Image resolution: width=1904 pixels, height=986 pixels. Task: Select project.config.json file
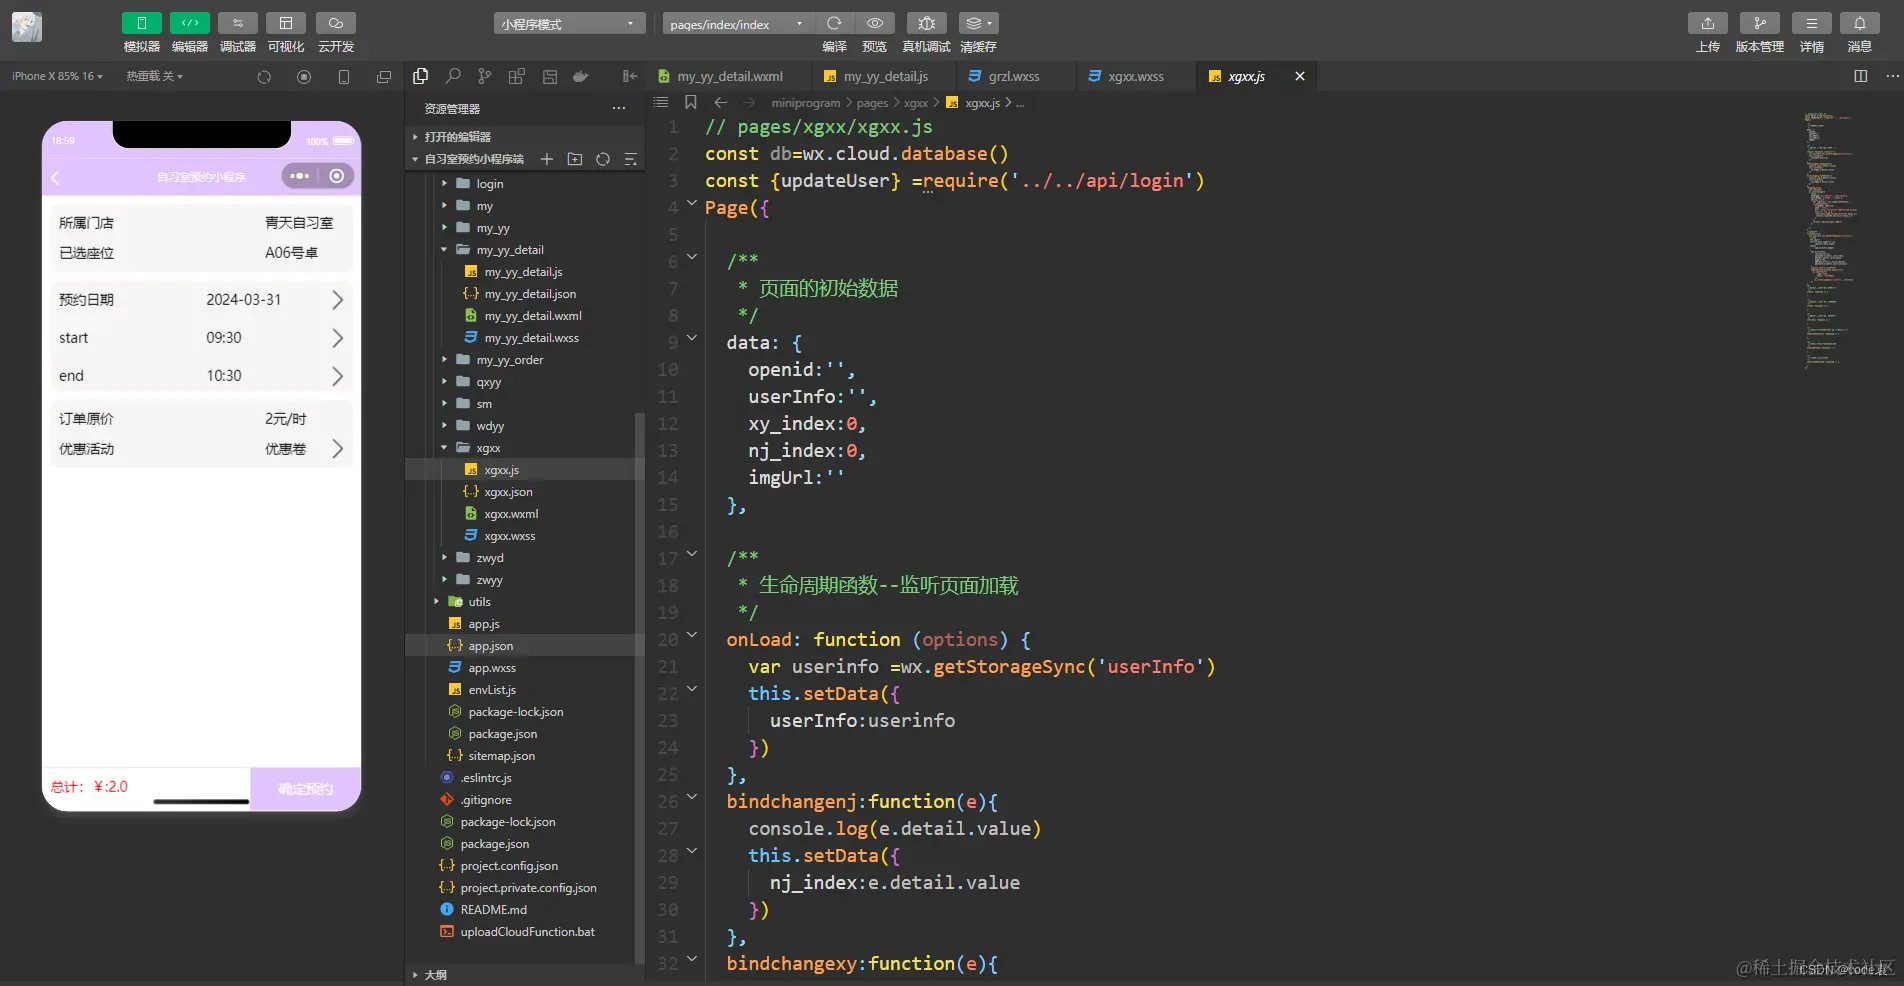point(509,866)
